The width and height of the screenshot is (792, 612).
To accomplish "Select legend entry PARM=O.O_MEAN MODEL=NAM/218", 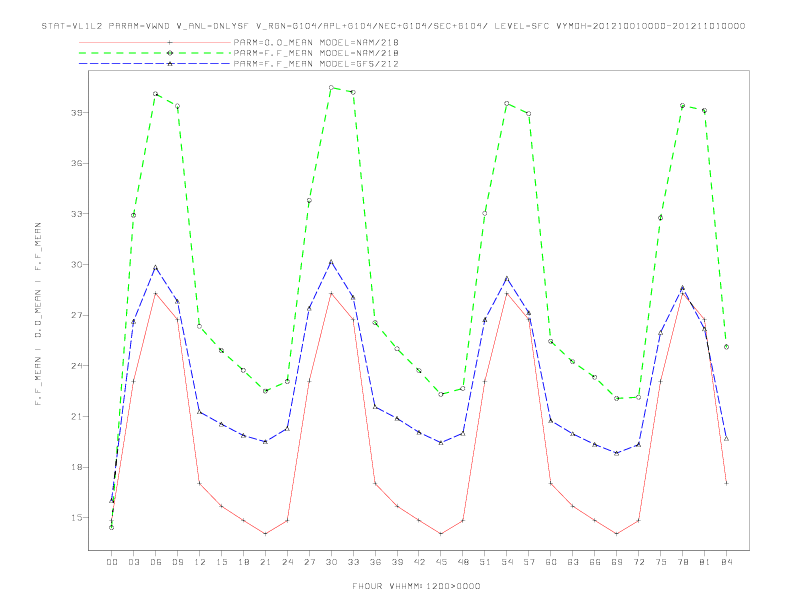I will pos(316,42).
